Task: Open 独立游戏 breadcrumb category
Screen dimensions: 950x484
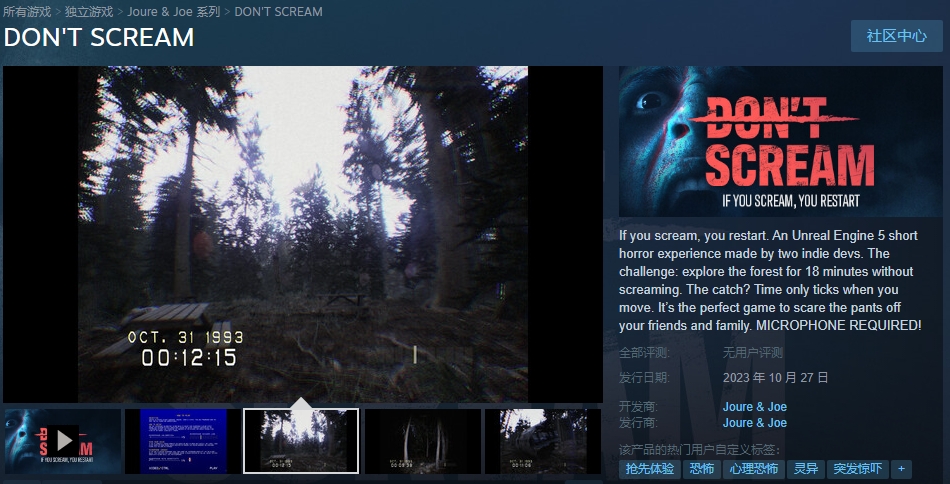Action: pos(89,11)
